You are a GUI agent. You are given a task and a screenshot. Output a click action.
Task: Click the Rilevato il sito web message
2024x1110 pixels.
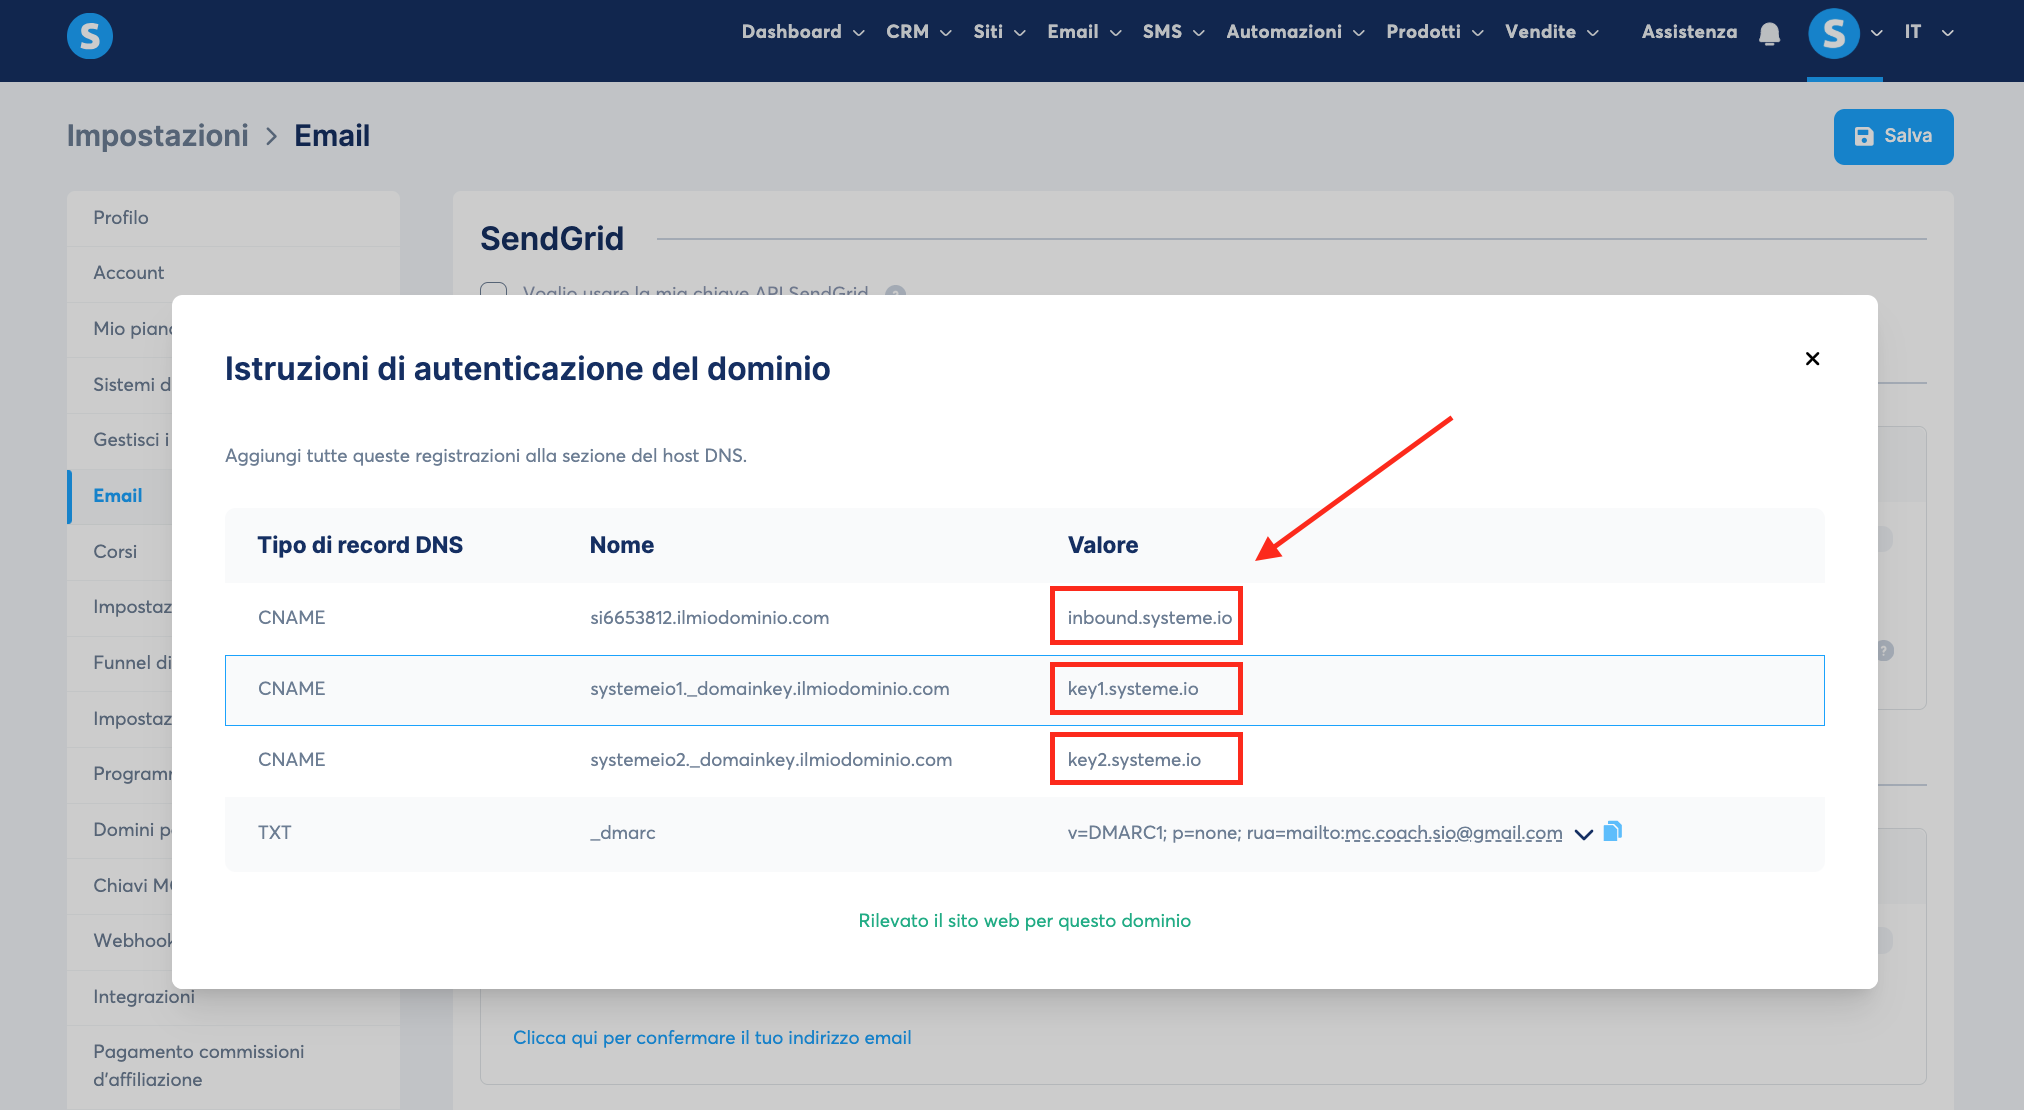tap(1025, 921)
